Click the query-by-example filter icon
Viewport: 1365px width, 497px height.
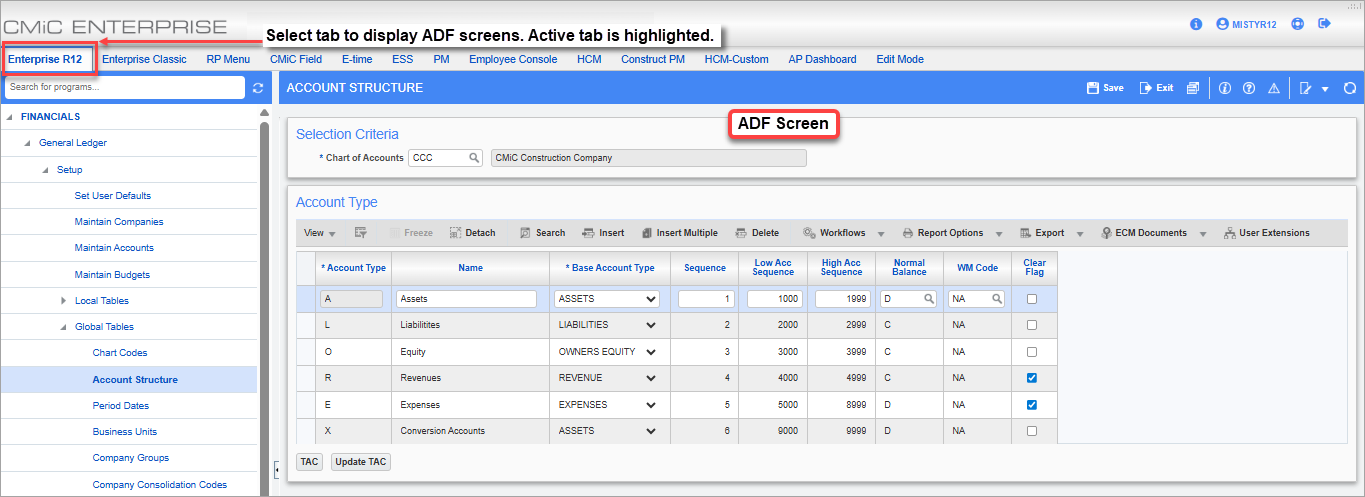[x=361, y=233]
